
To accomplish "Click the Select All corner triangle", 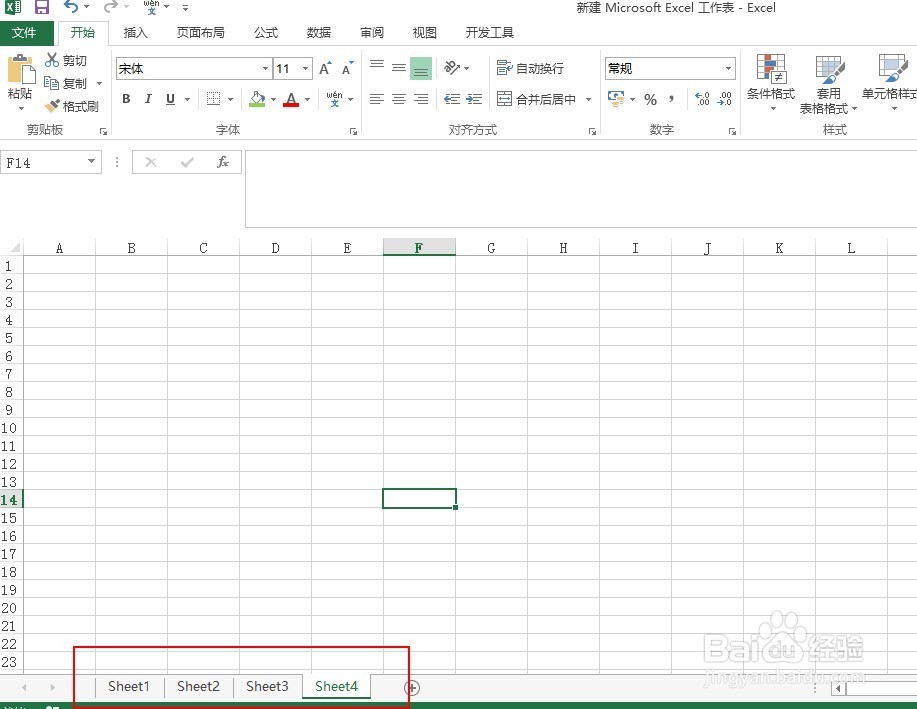I will coord(15,247).
